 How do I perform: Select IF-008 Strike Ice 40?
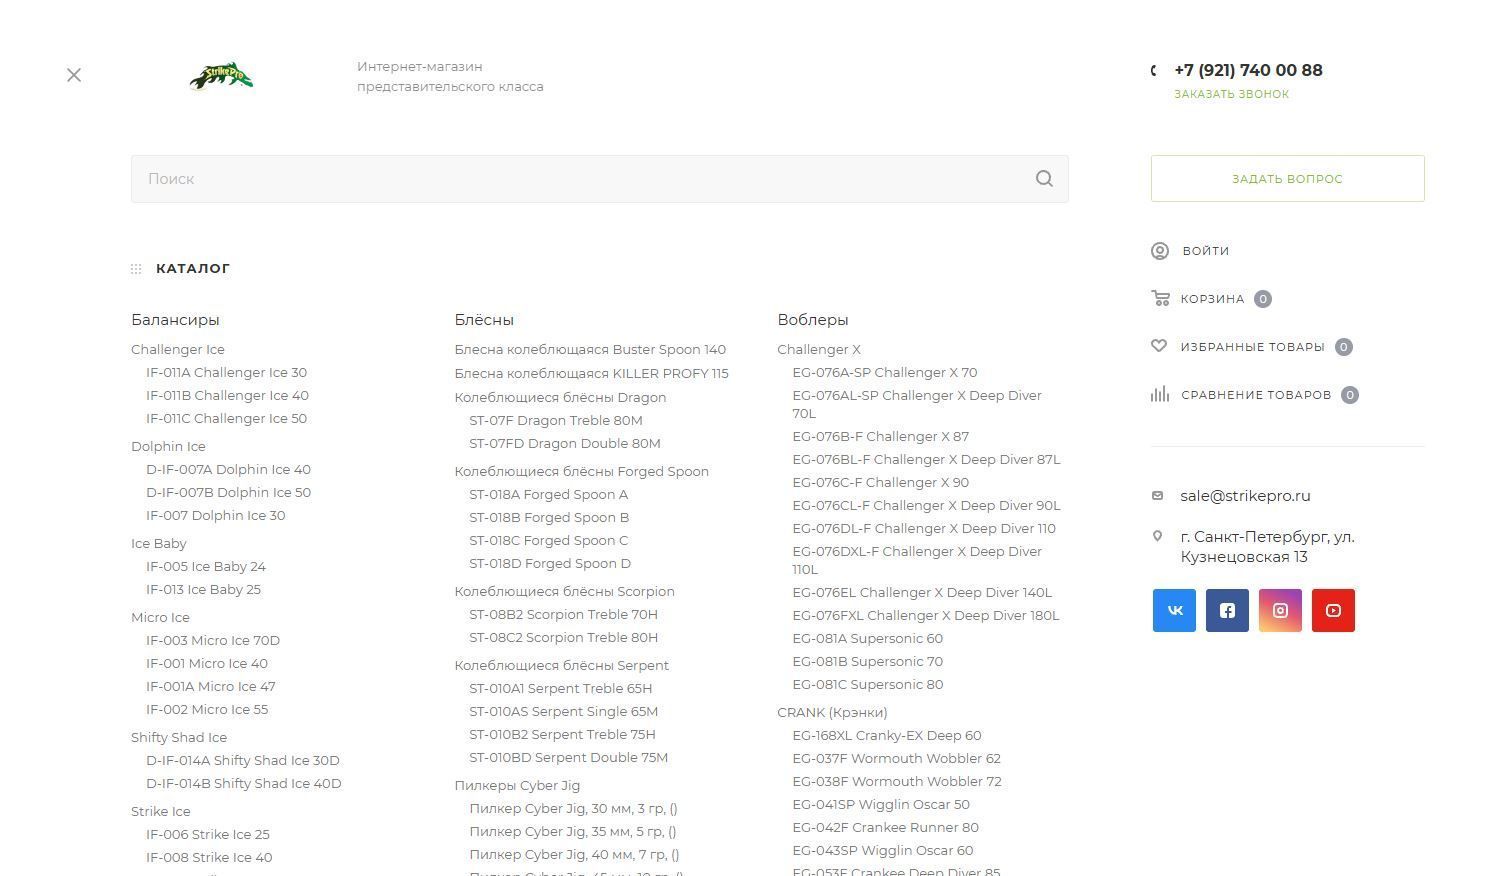(x=209, y=857)
